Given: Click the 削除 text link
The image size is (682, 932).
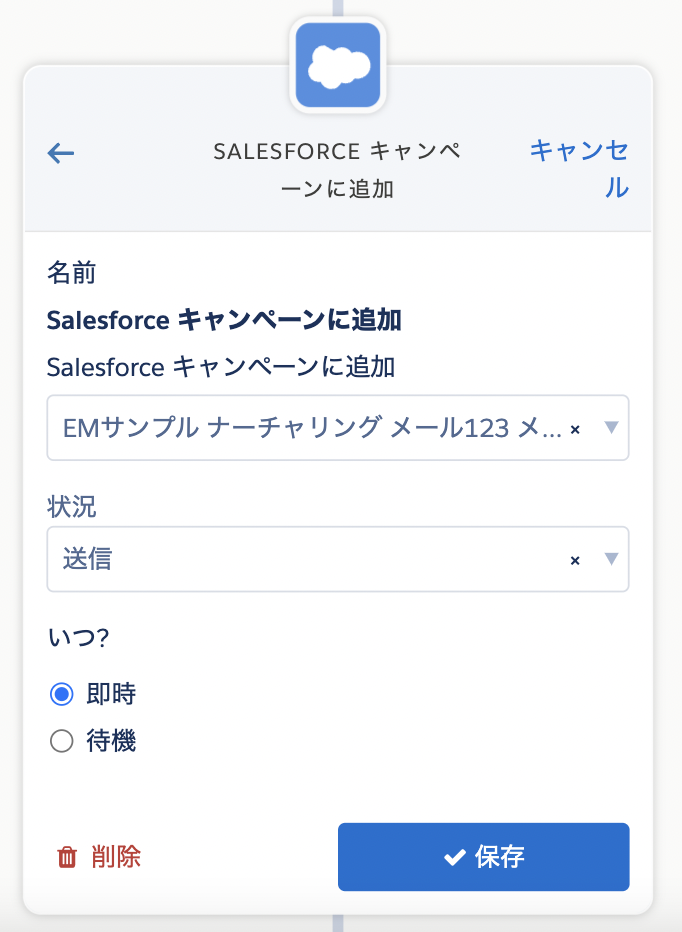Looking at the screenshot, I should 116,857.
